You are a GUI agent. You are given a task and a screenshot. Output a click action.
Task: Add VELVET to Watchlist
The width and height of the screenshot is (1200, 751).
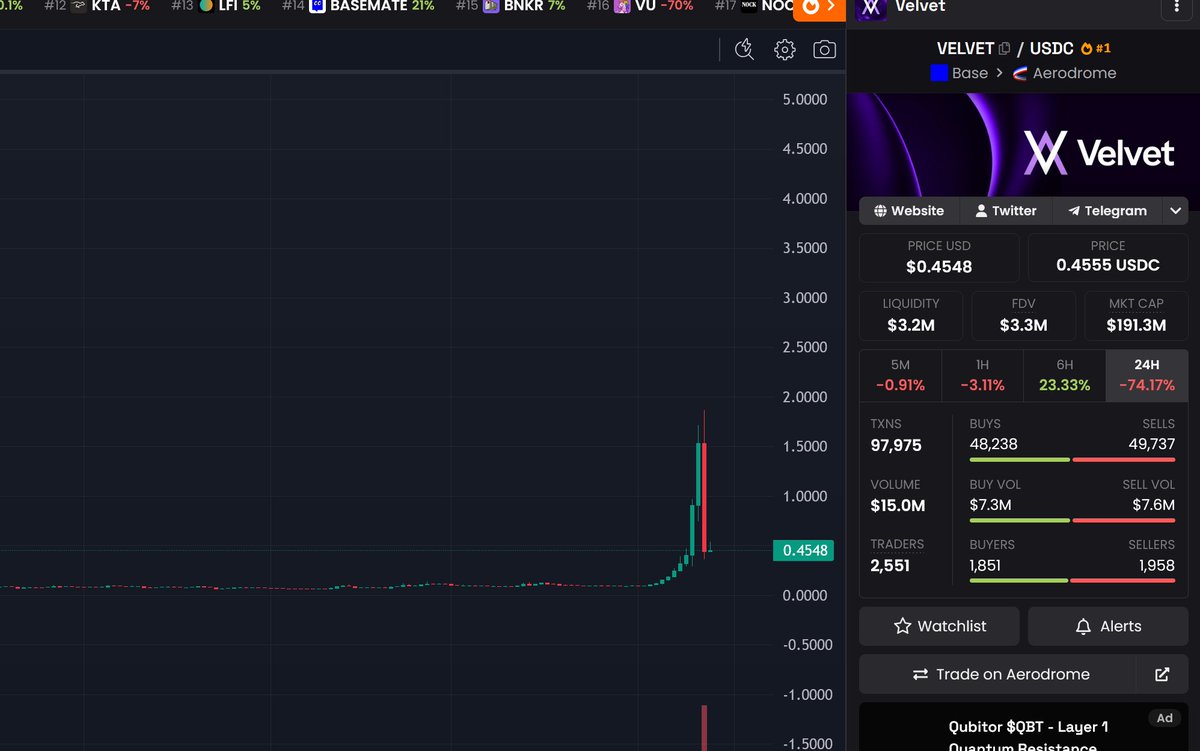click(939, 626)
